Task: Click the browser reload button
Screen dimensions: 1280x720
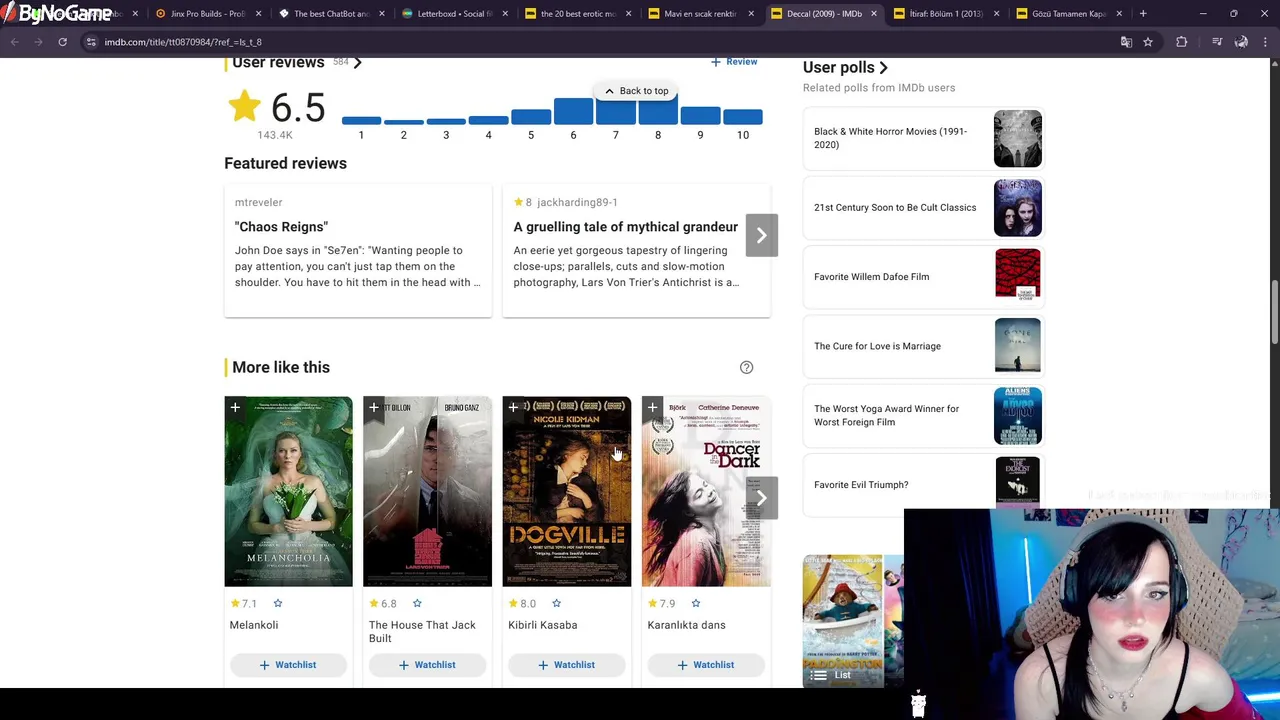Action: [x=62, y=42]
